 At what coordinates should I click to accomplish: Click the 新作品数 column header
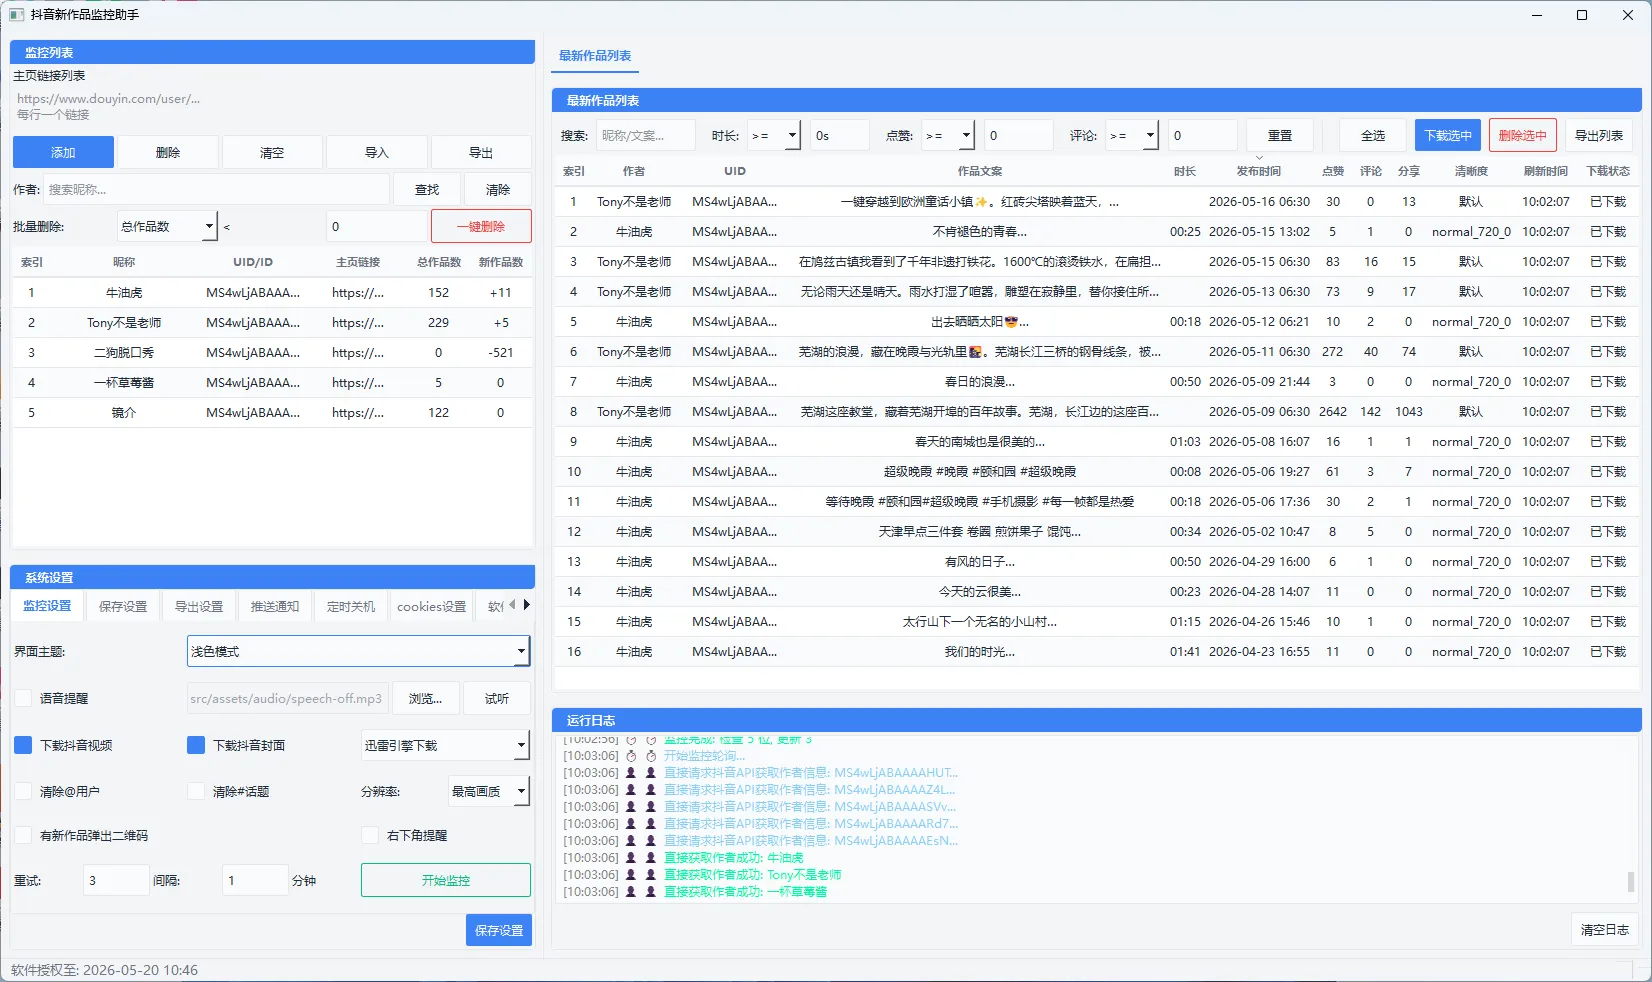[x=501, y=262]
